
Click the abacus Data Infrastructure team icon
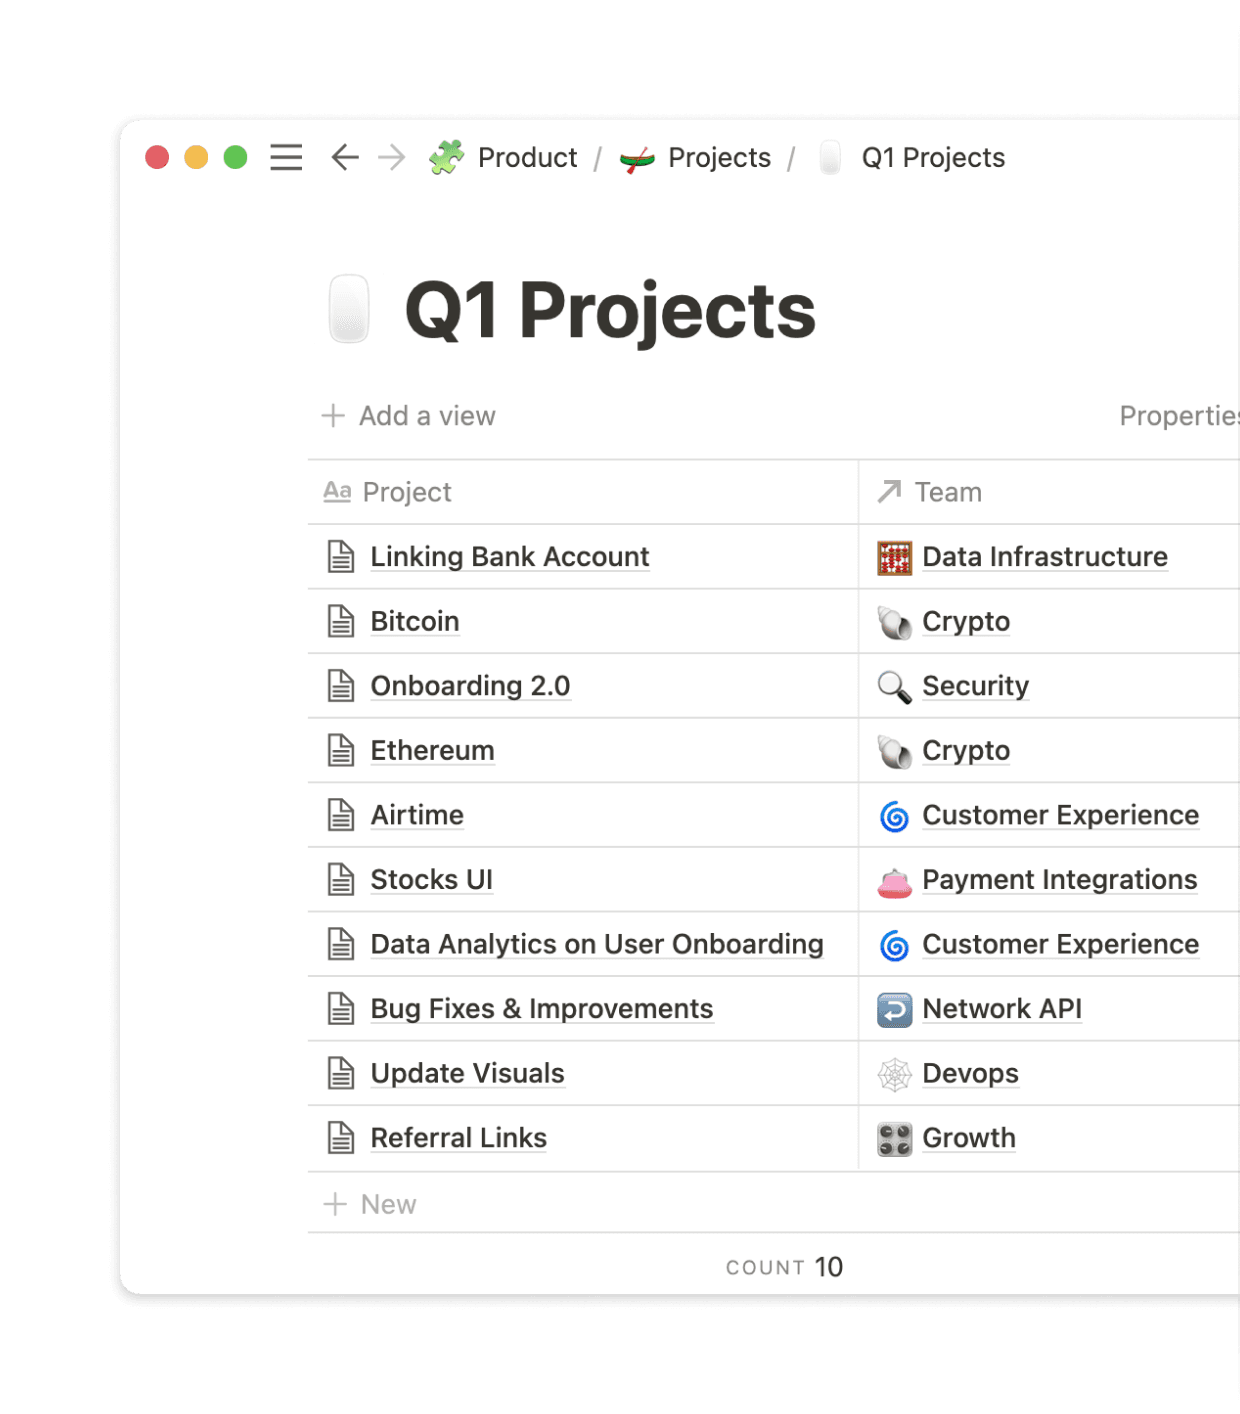pos(894,558)
